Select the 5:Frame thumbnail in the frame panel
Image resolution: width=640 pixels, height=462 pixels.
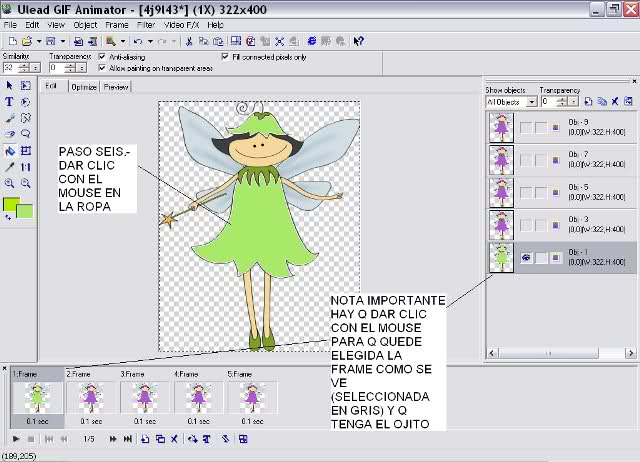pyautogui.click(x=252, y=397)
